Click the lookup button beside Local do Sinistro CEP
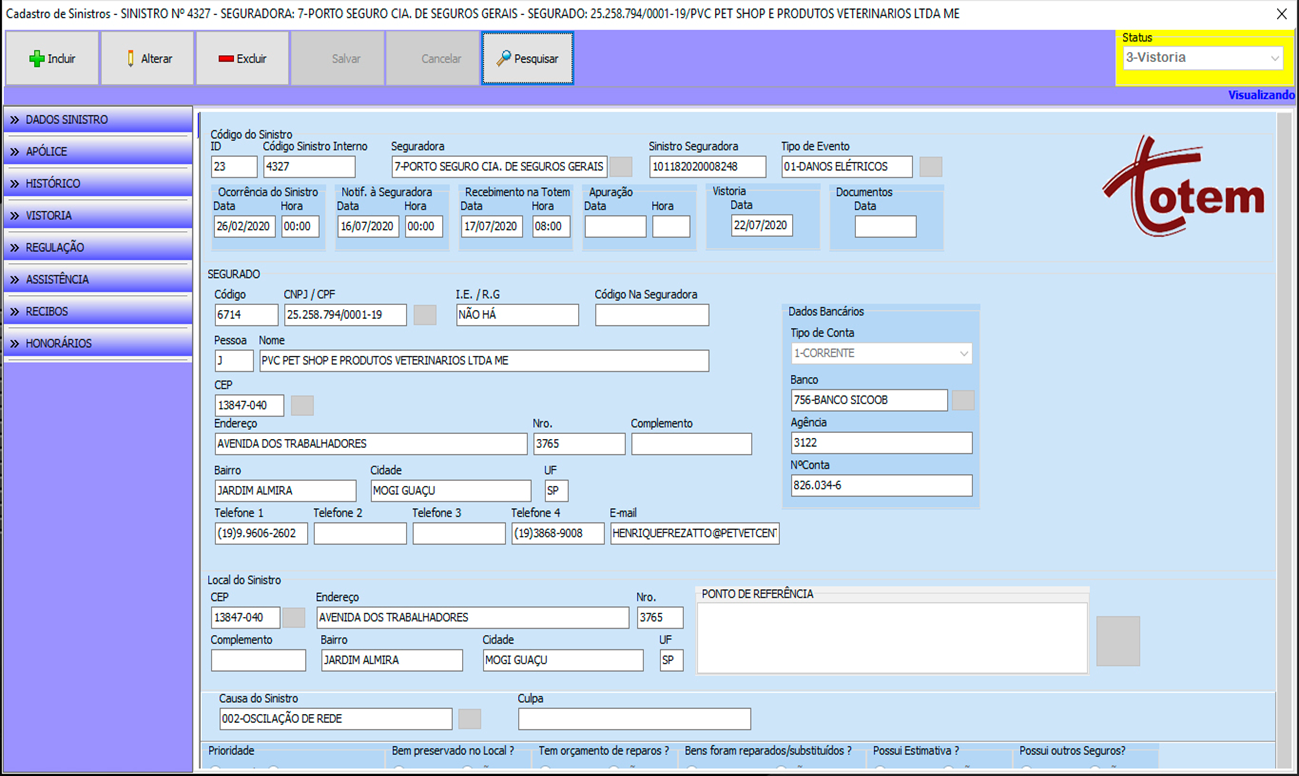Viewport: 1299px width, 776px height. click(294, 618)
